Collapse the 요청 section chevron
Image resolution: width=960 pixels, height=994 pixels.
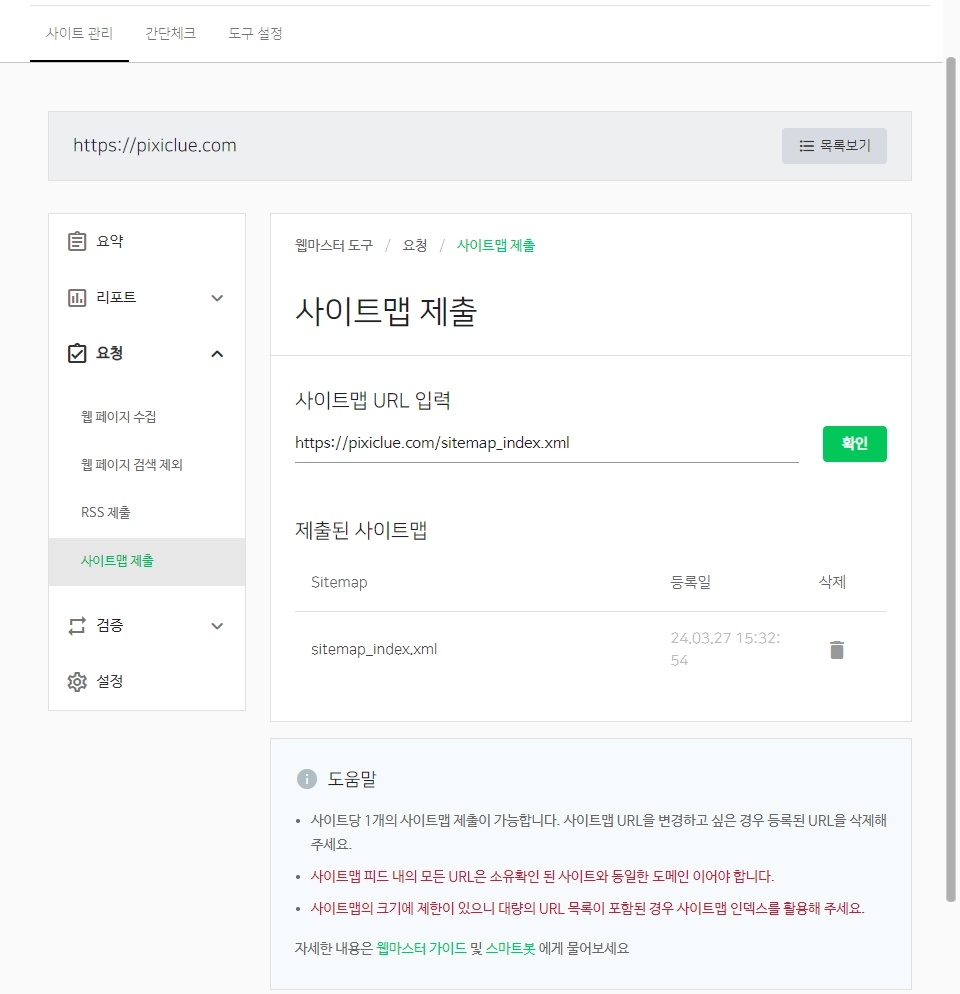217,354
